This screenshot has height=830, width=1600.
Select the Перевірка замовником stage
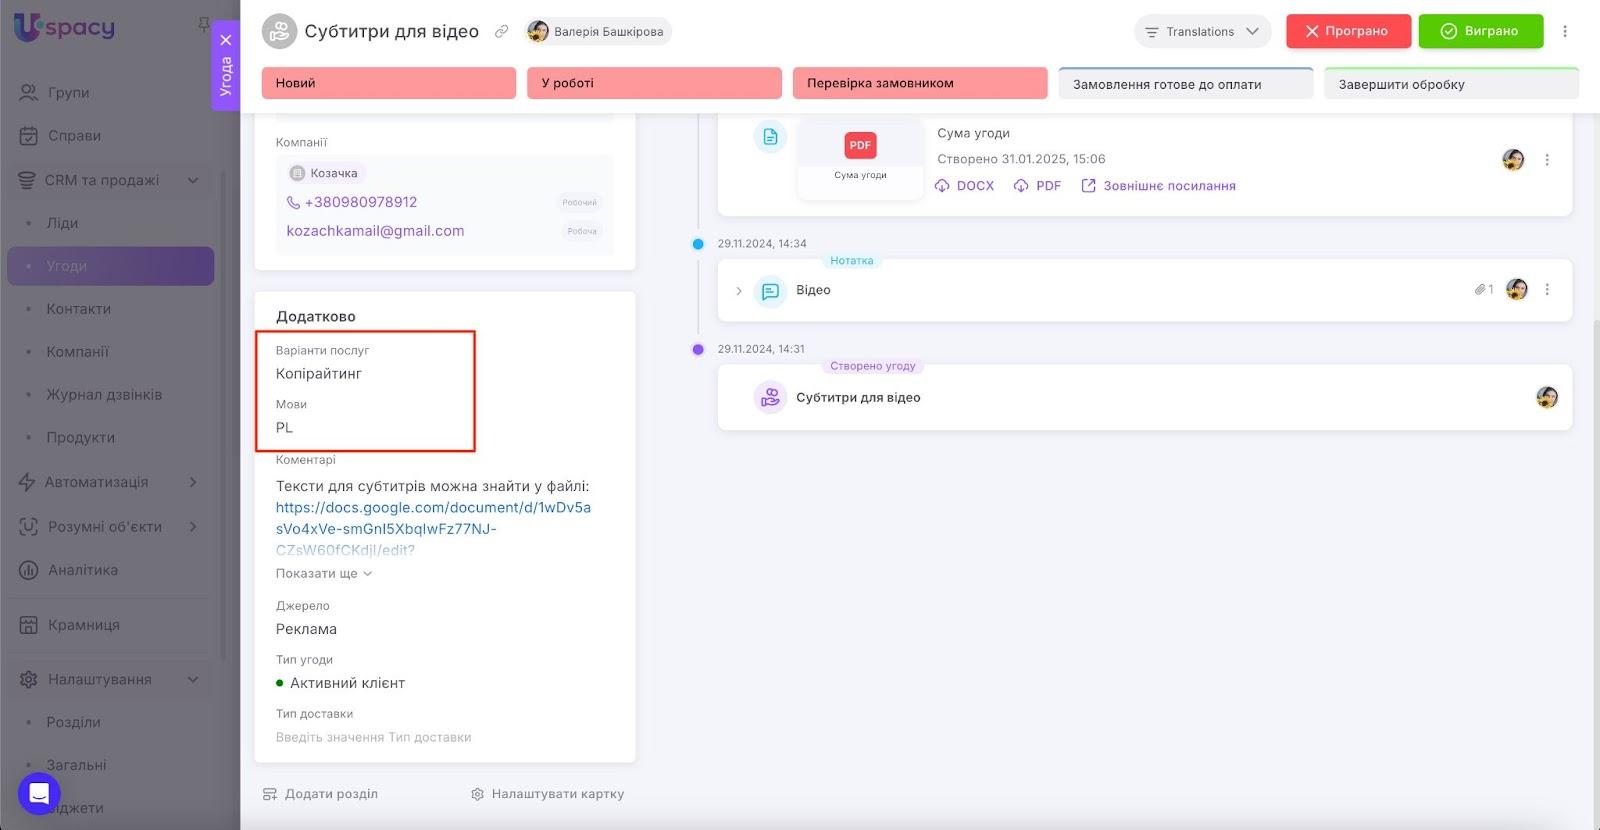pyautogui.click(x=920, y=83)
